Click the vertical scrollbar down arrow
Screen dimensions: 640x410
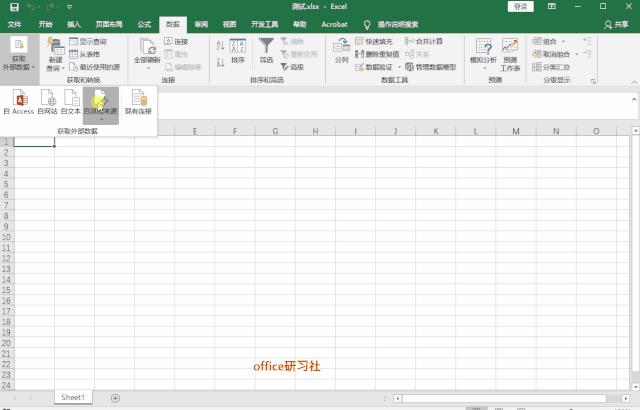[636, 386]
